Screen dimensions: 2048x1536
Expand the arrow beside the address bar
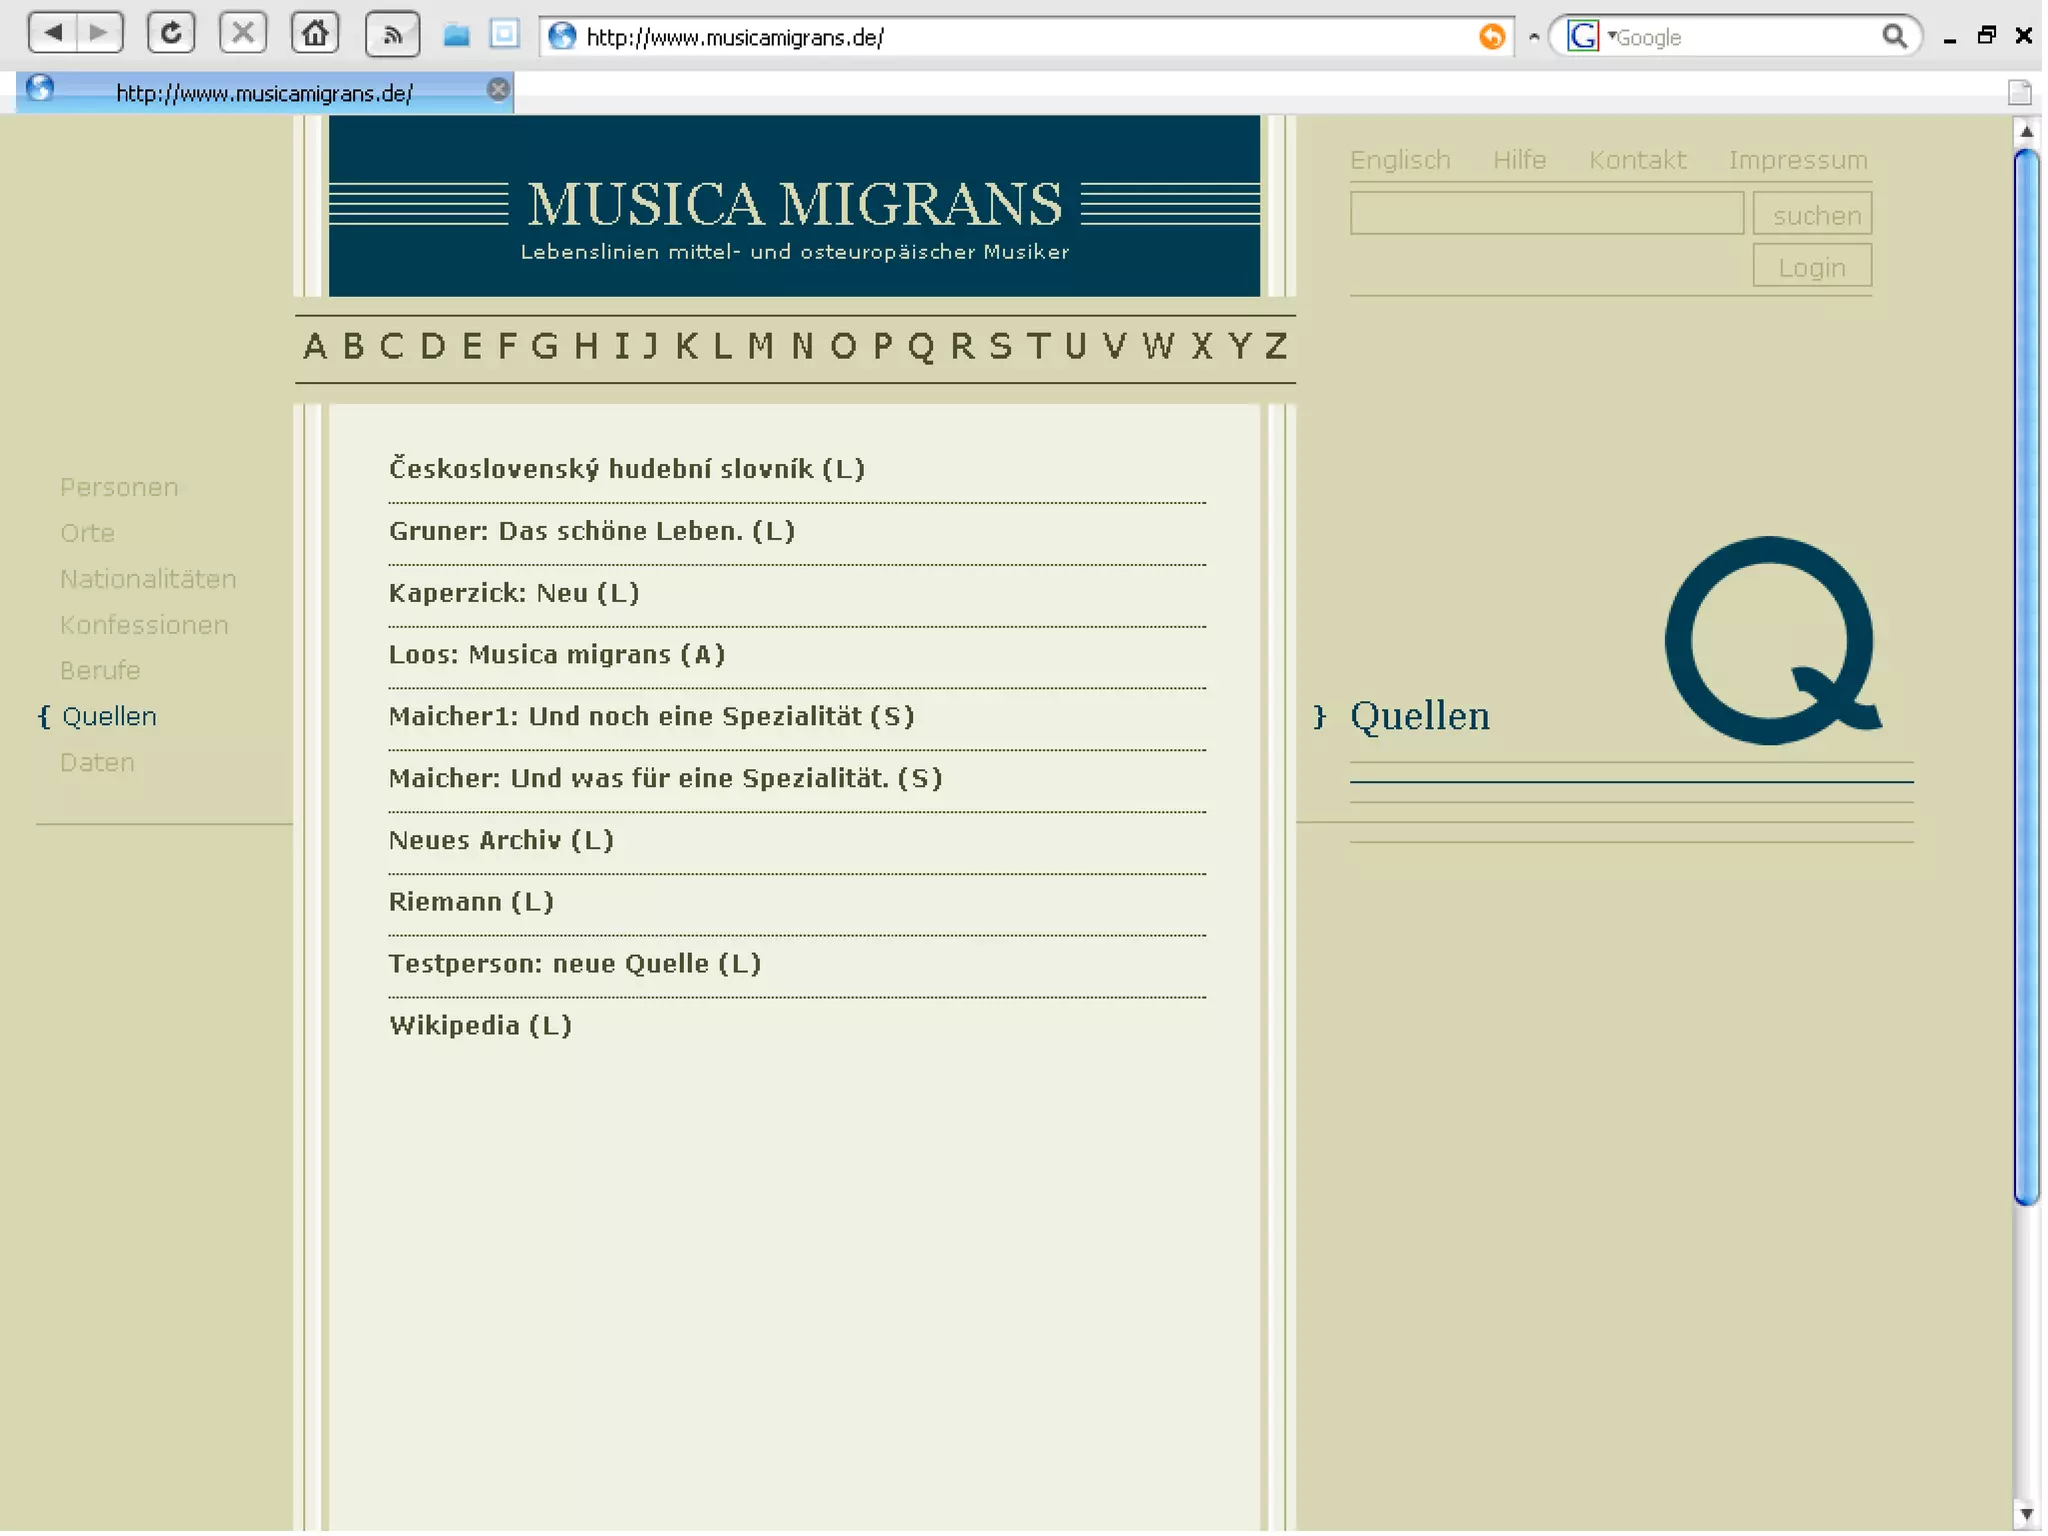pos(1533,37)
